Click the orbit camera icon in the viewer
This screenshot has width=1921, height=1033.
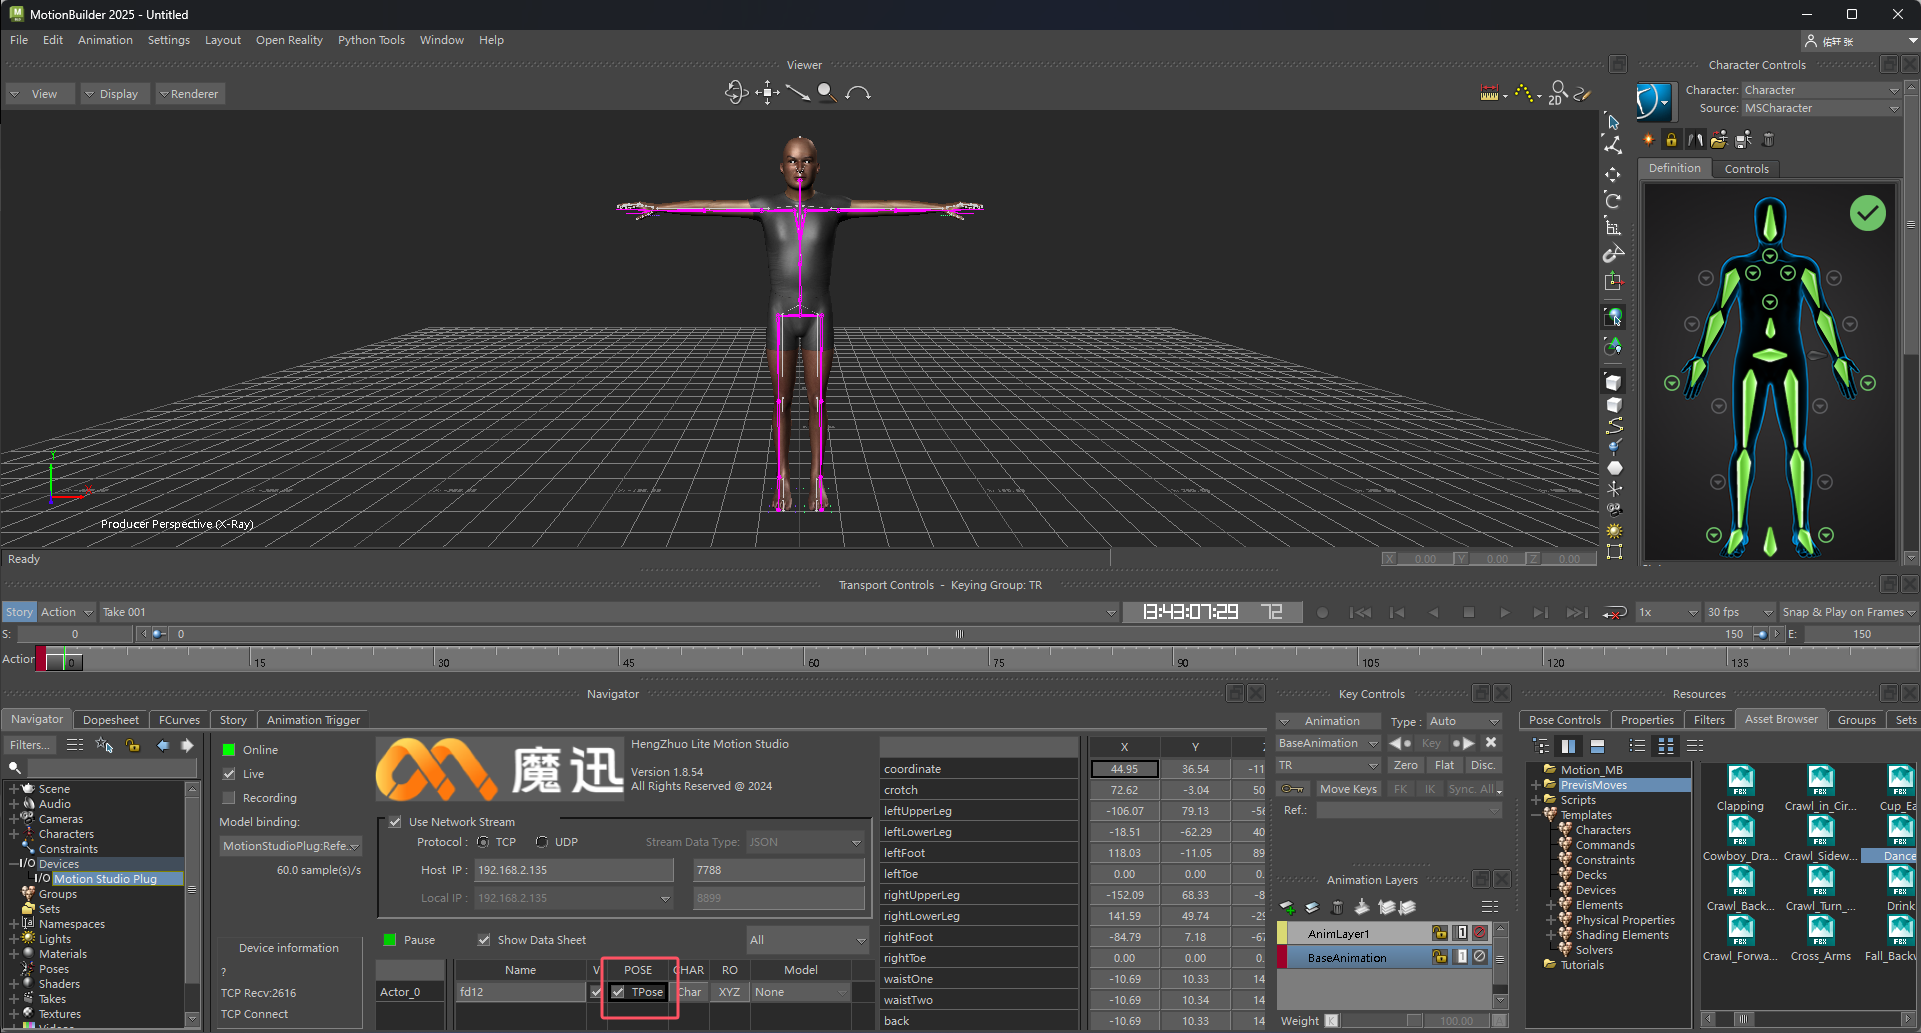[x=736, y=93]
